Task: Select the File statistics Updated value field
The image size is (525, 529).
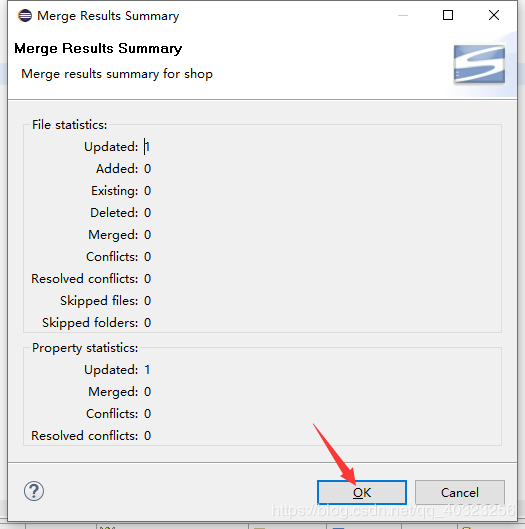Action: [147, 147]
